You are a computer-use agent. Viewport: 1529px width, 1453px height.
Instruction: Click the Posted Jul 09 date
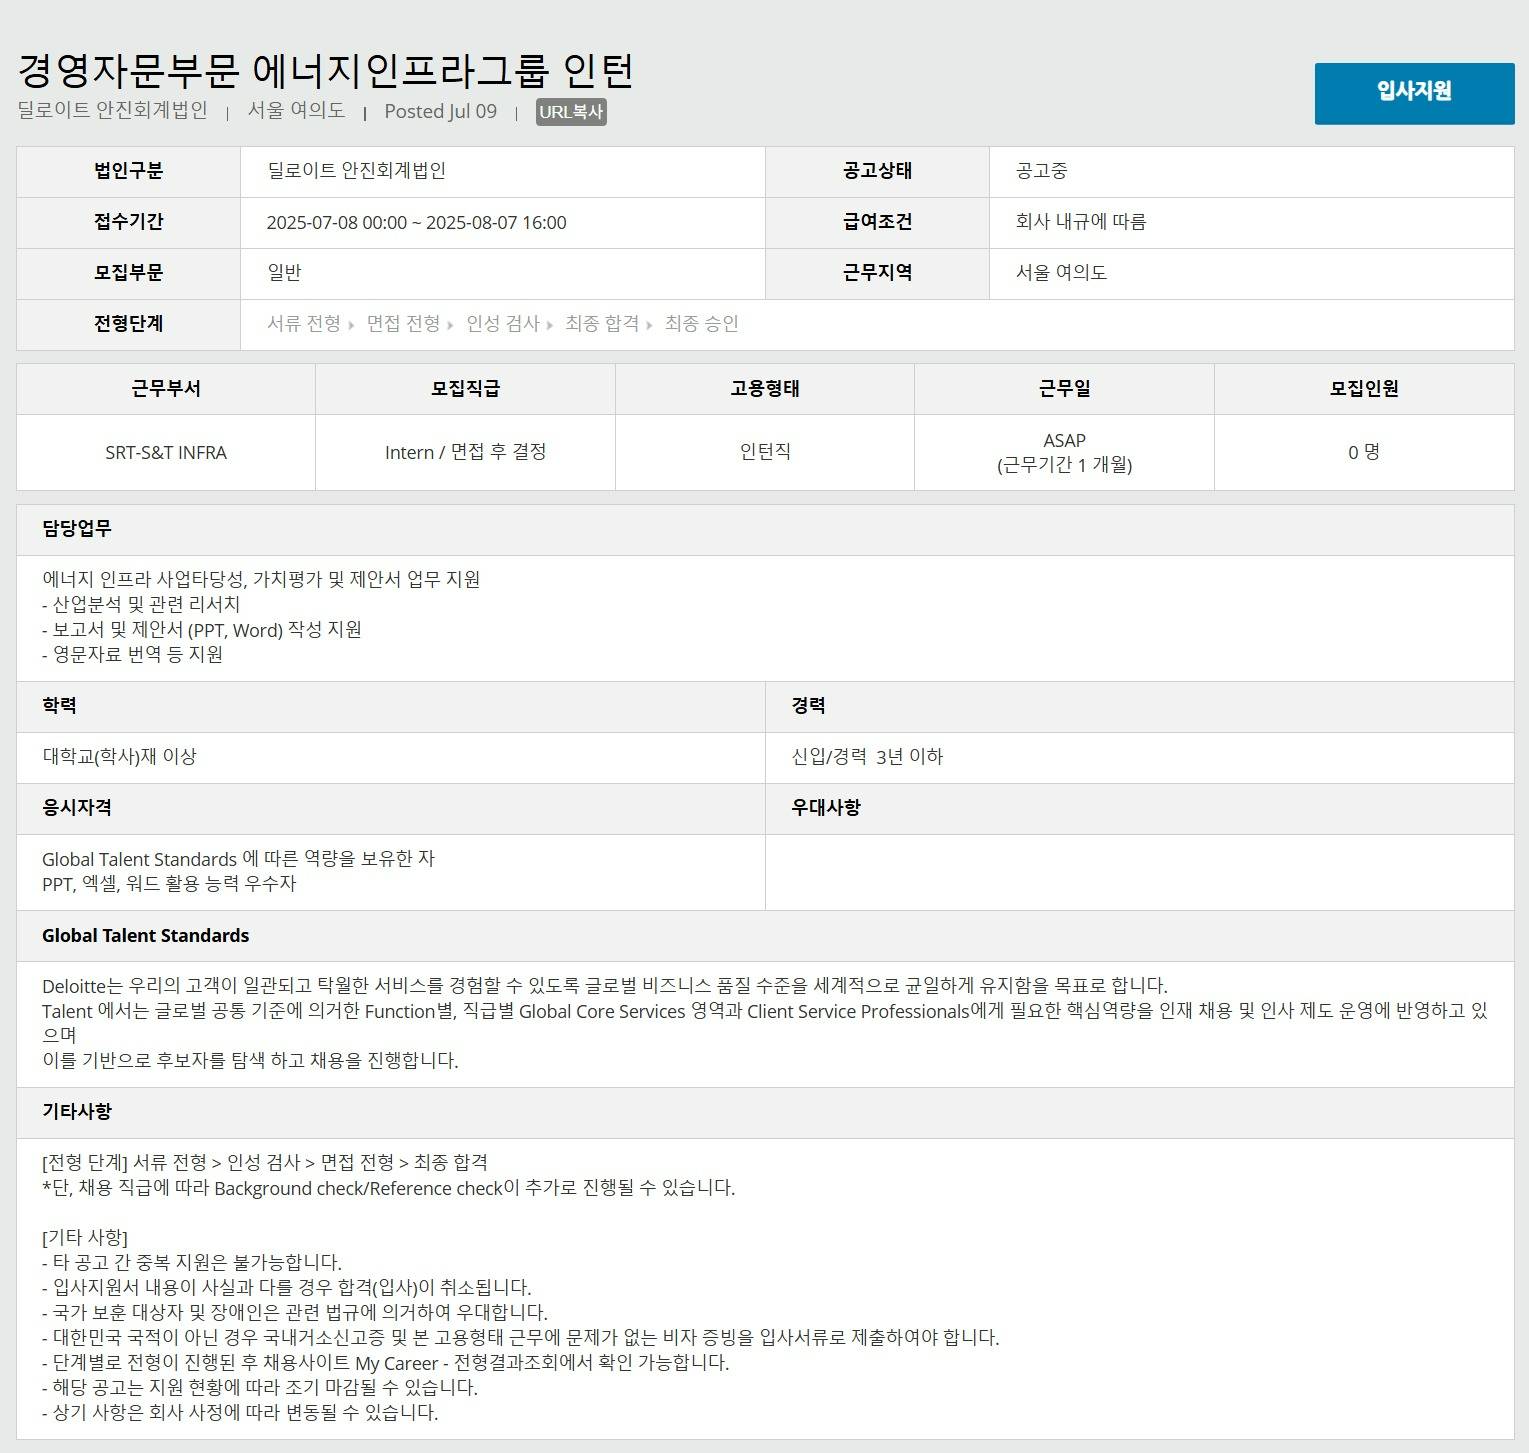(440, 111)
